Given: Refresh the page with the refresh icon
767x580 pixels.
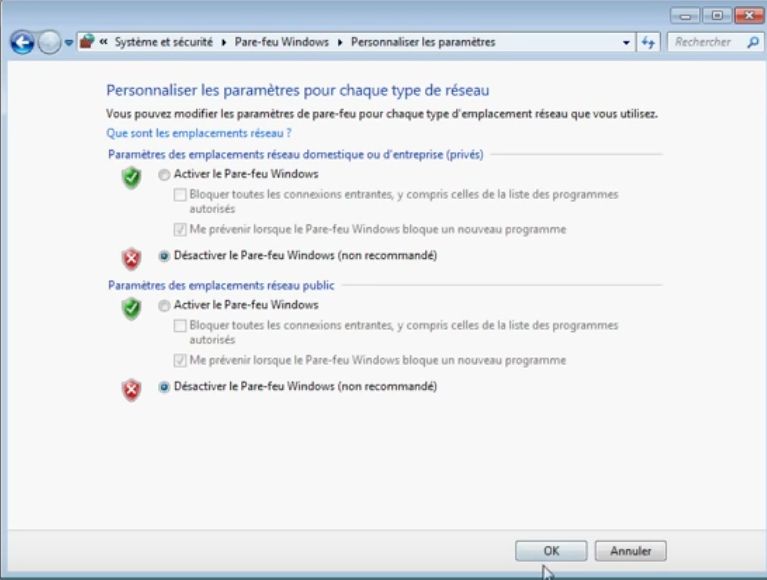Looking at the screenshot, I should (648, 43).
